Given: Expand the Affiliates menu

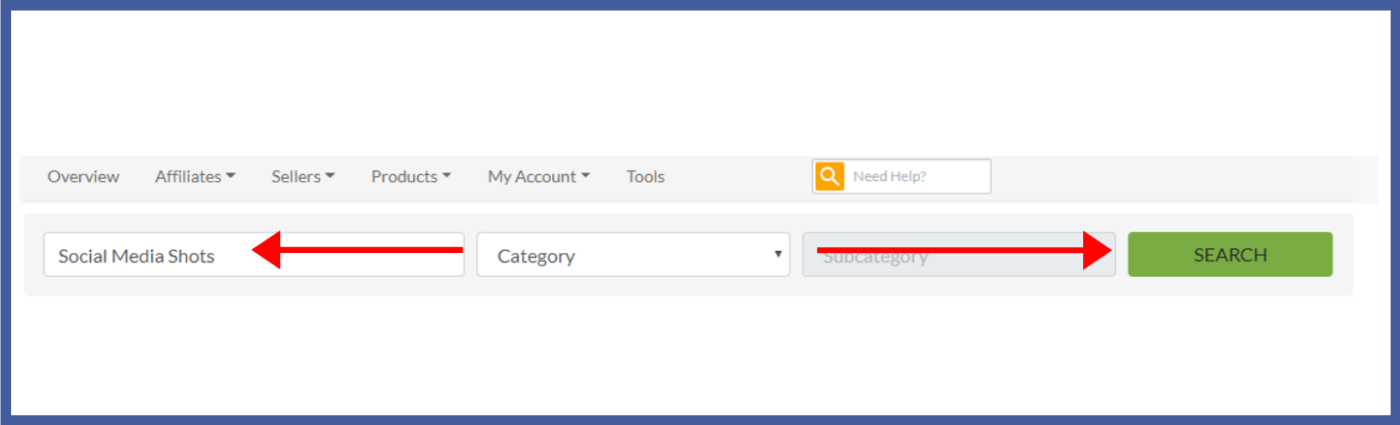Looking at the screenshot, I should [195, 176].
